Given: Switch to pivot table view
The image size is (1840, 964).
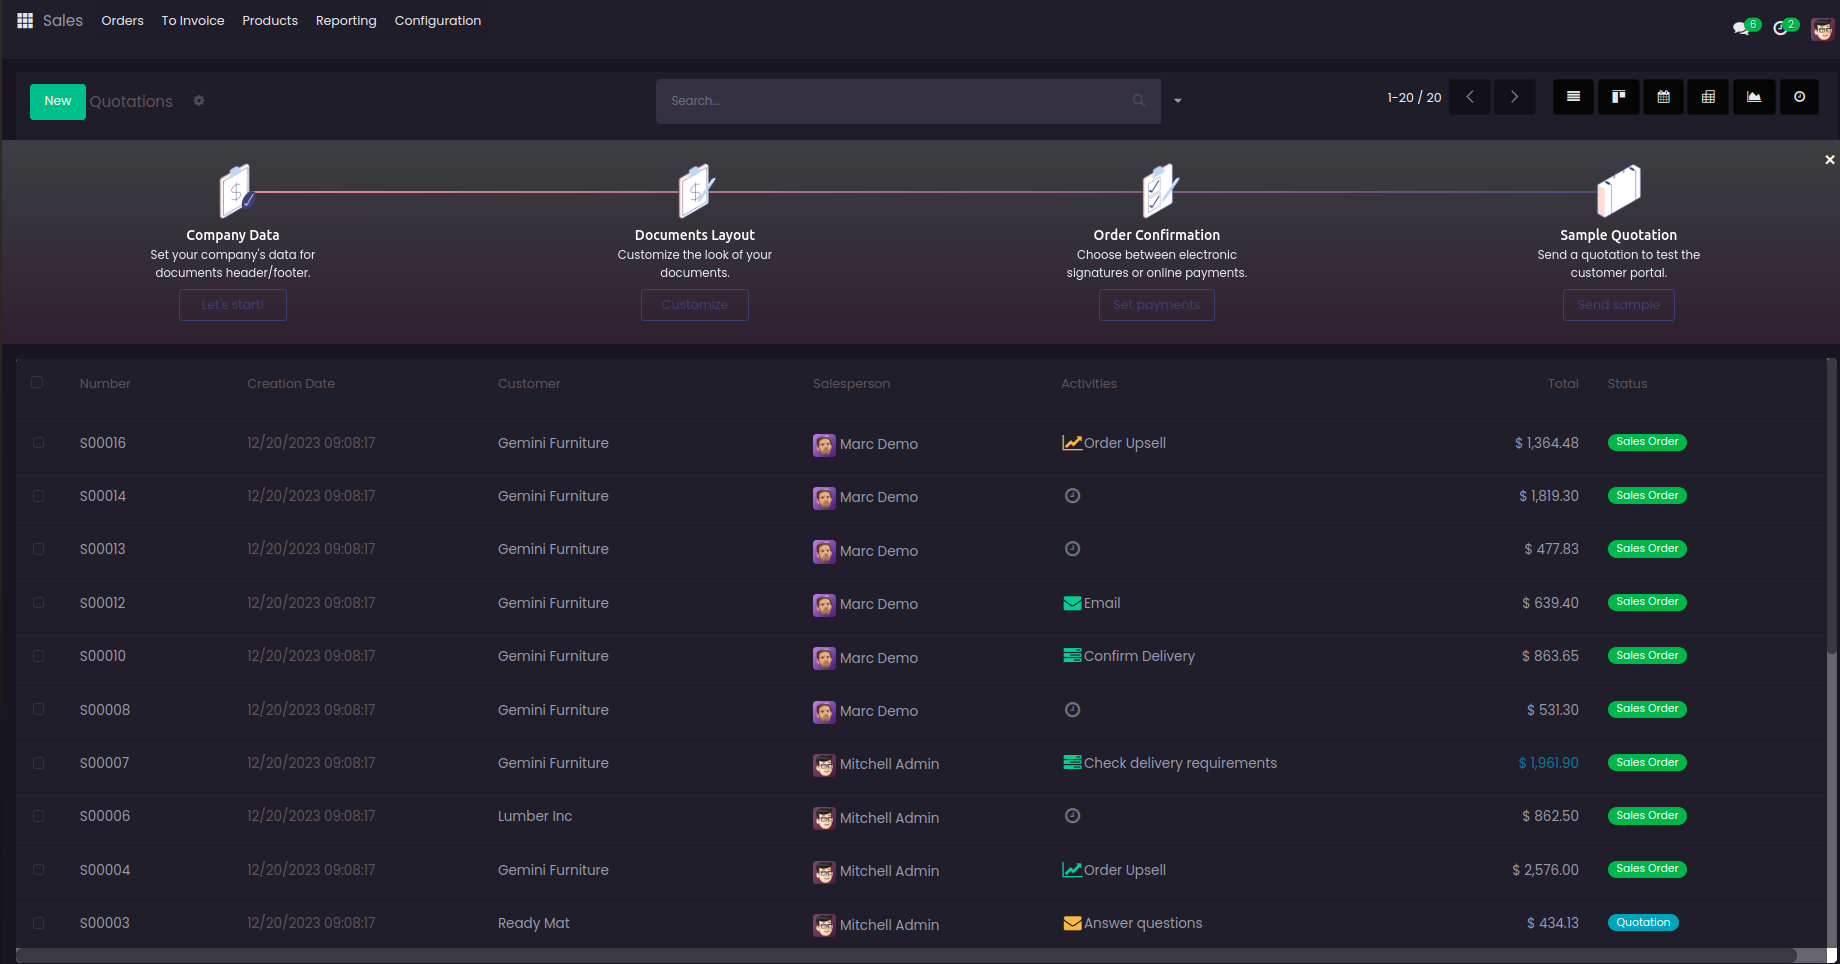Looking at the screenshot, I should click(1708, 97).
